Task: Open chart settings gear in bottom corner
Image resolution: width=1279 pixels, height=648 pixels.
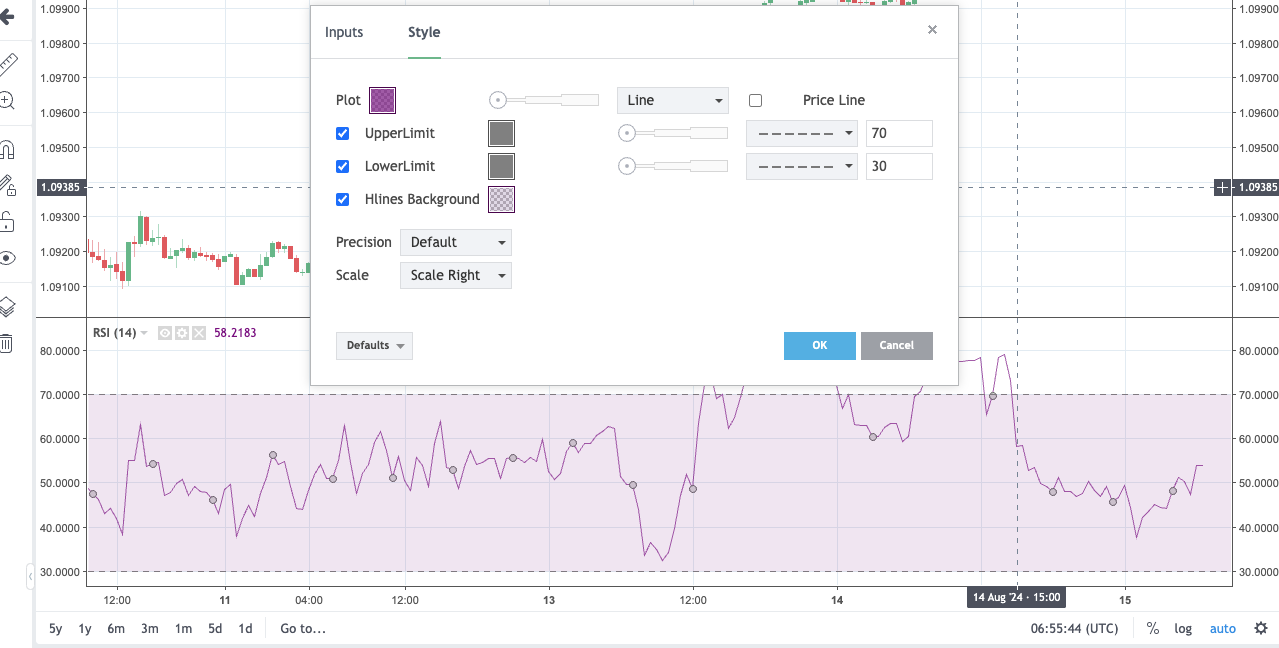Action: 1261,628
